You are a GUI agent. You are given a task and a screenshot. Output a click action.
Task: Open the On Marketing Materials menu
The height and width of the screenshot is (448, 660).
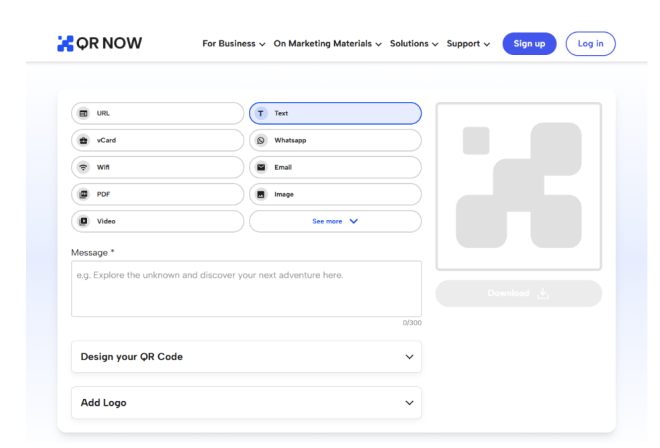click(x=327, y=44)
